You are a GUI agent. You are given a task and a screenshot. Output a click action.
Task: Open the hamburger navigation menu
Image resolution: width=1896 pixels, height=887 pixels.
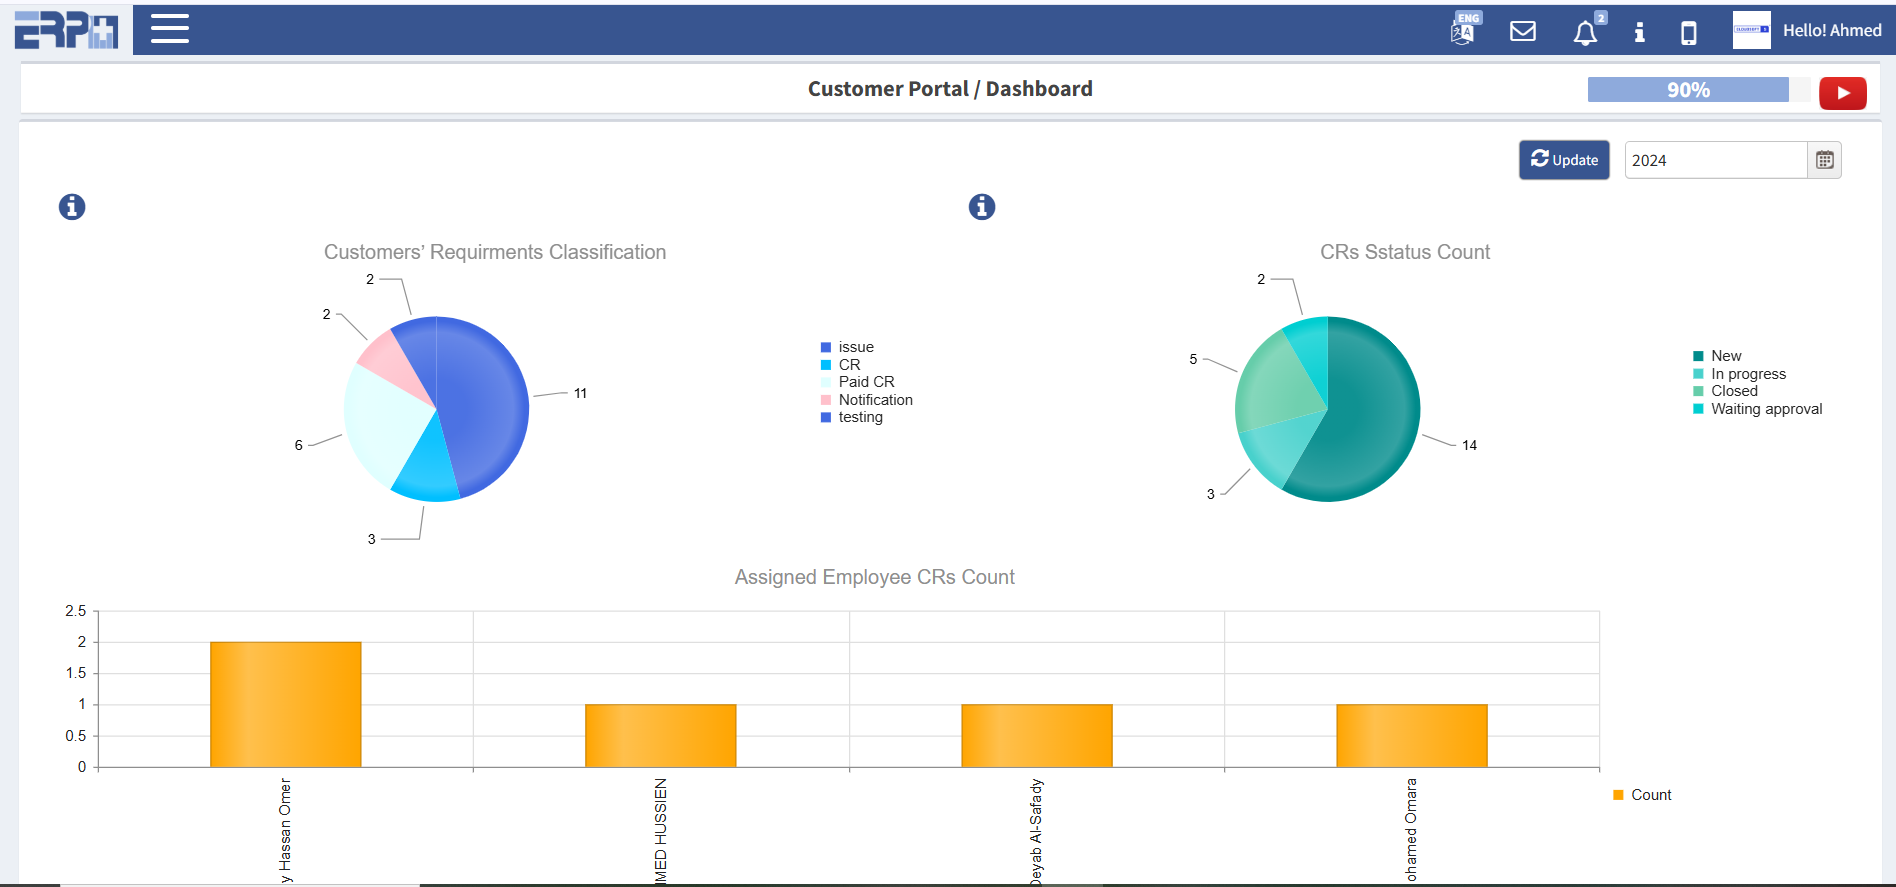click(170, 29)
